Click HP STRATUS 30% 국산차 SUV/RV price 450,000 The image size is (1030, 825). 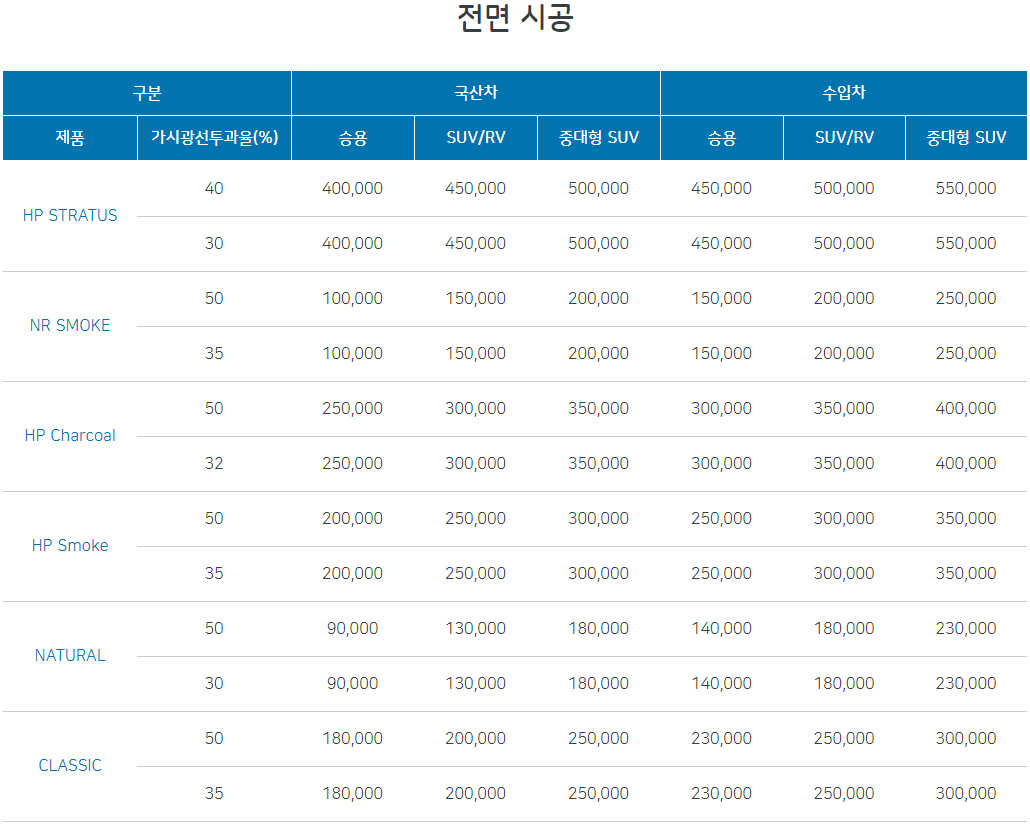coord(476,244)
